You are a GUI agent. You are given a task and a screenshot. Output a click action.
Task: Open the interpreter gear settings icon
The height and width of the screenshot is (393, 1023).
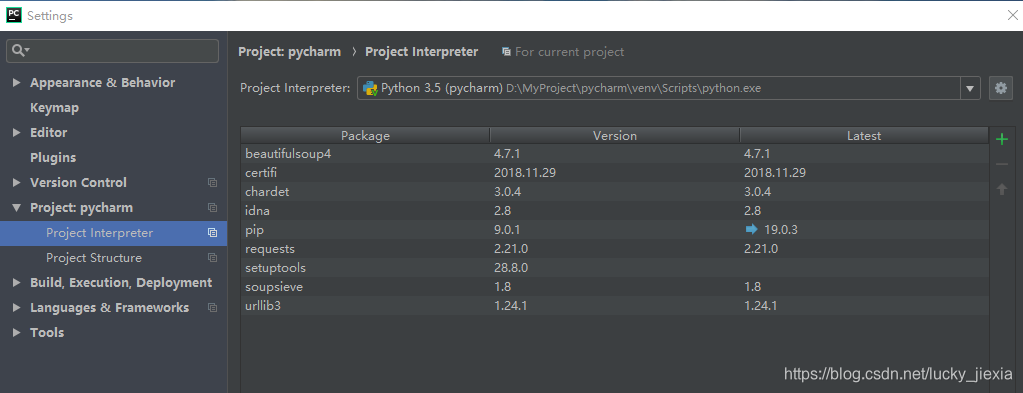1001,87
